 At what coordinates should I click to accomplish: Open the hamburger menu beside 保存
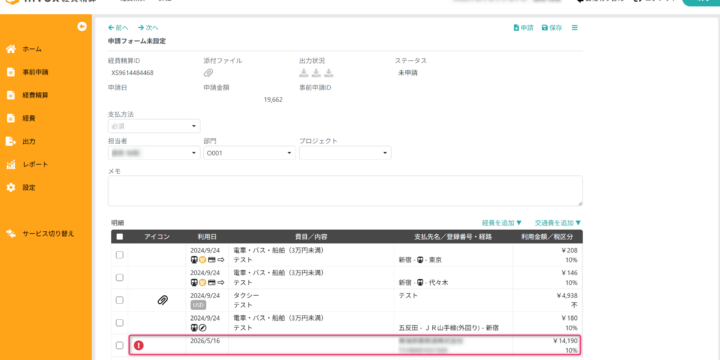574,28
